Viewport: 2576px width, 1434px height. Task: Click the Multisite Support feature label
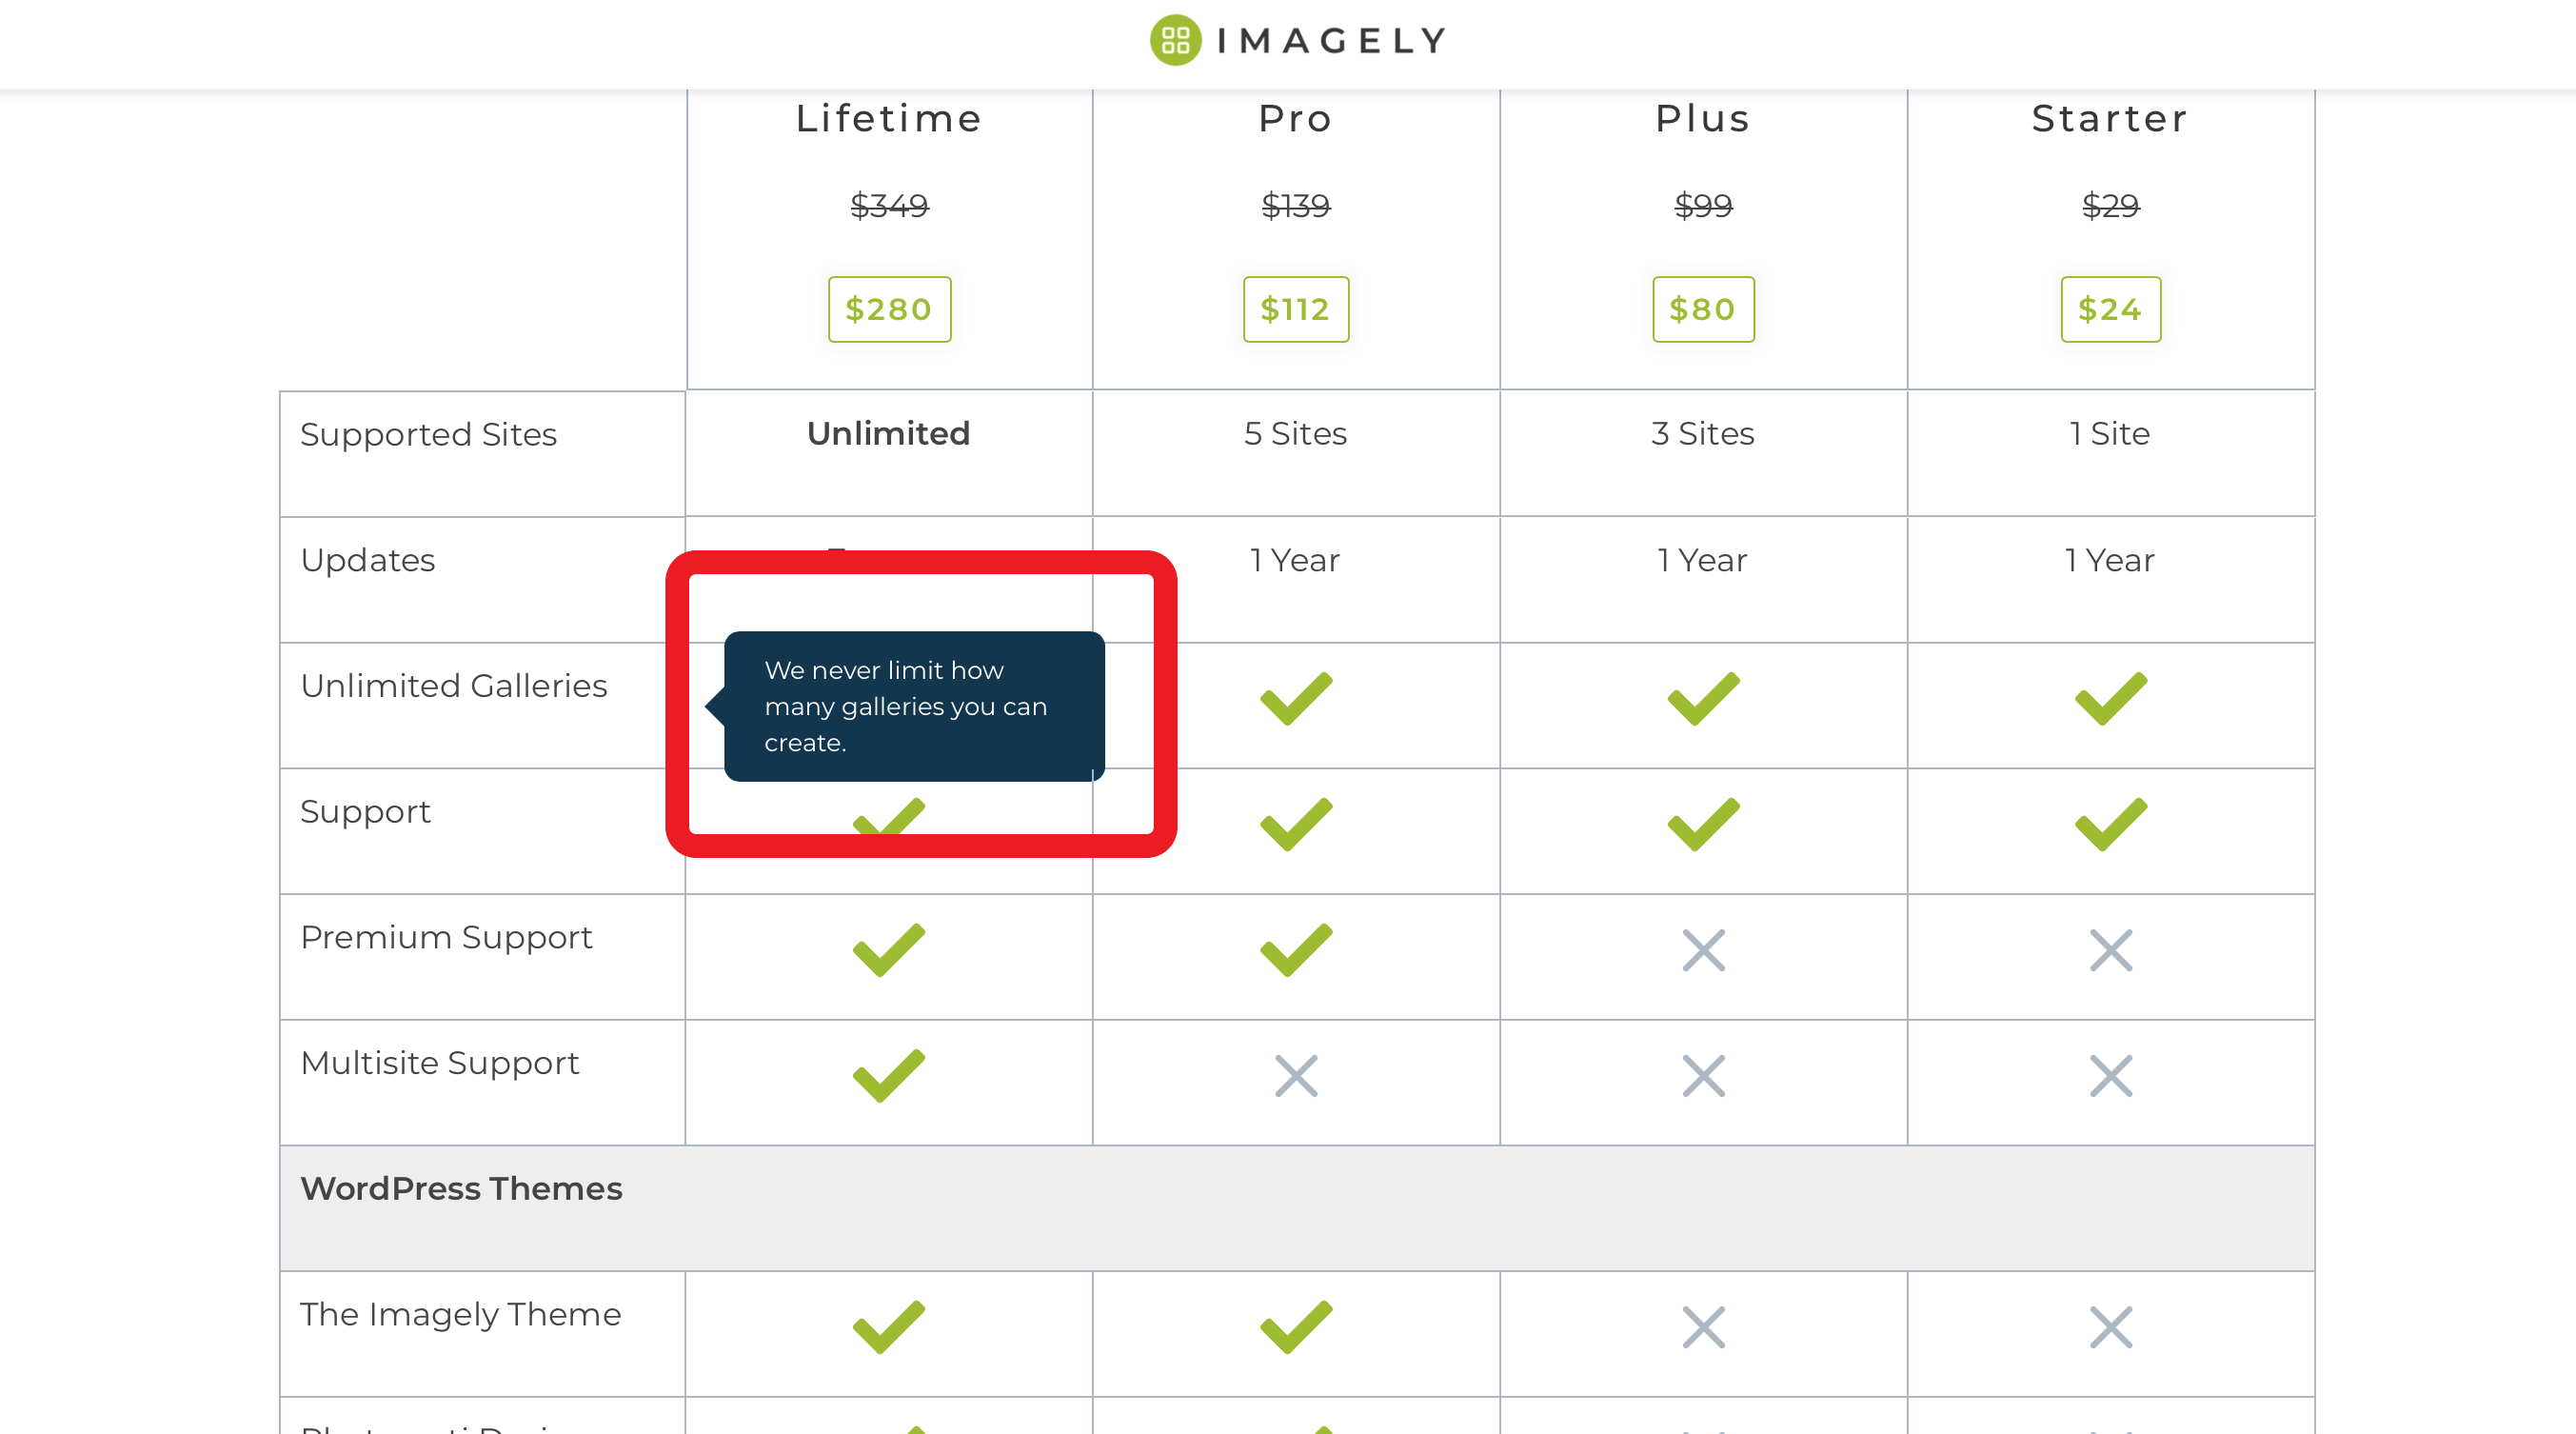click(x=439, y=1063)
